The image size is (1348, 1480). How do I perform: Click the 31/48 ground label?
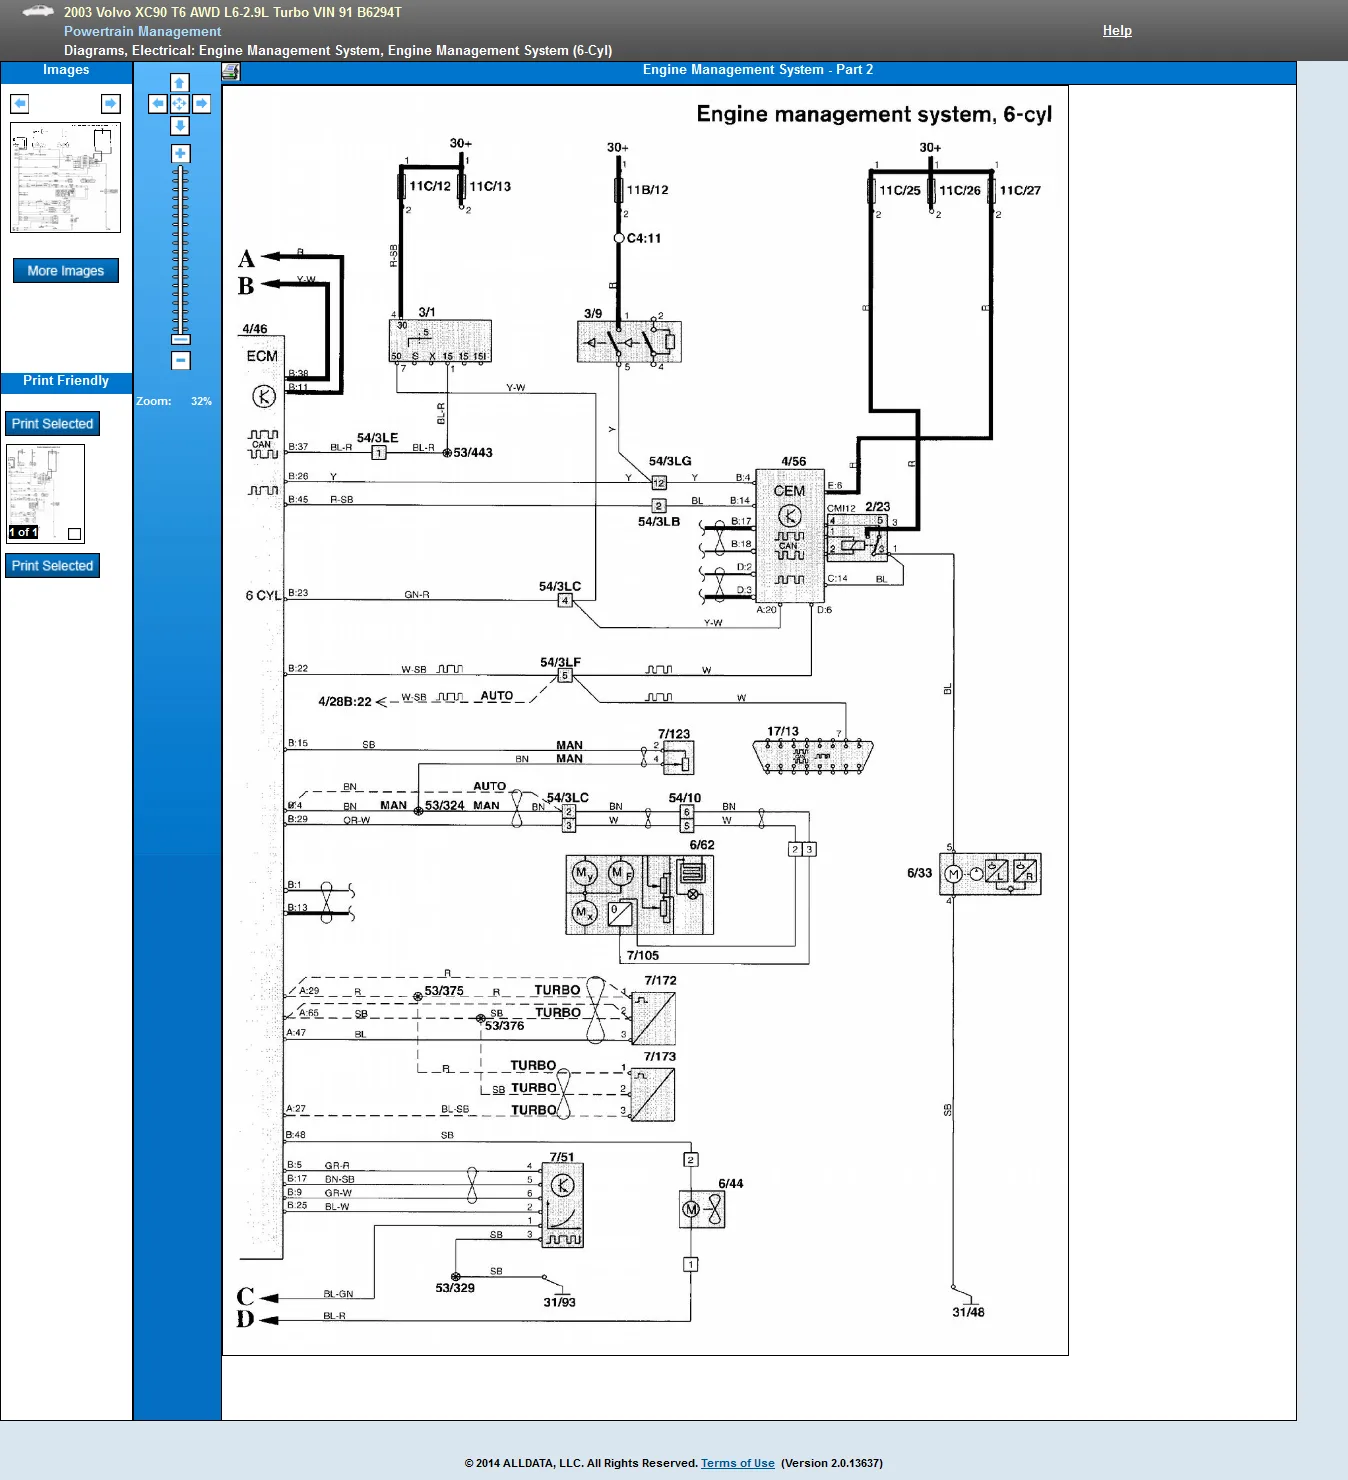click(968, 1312)
